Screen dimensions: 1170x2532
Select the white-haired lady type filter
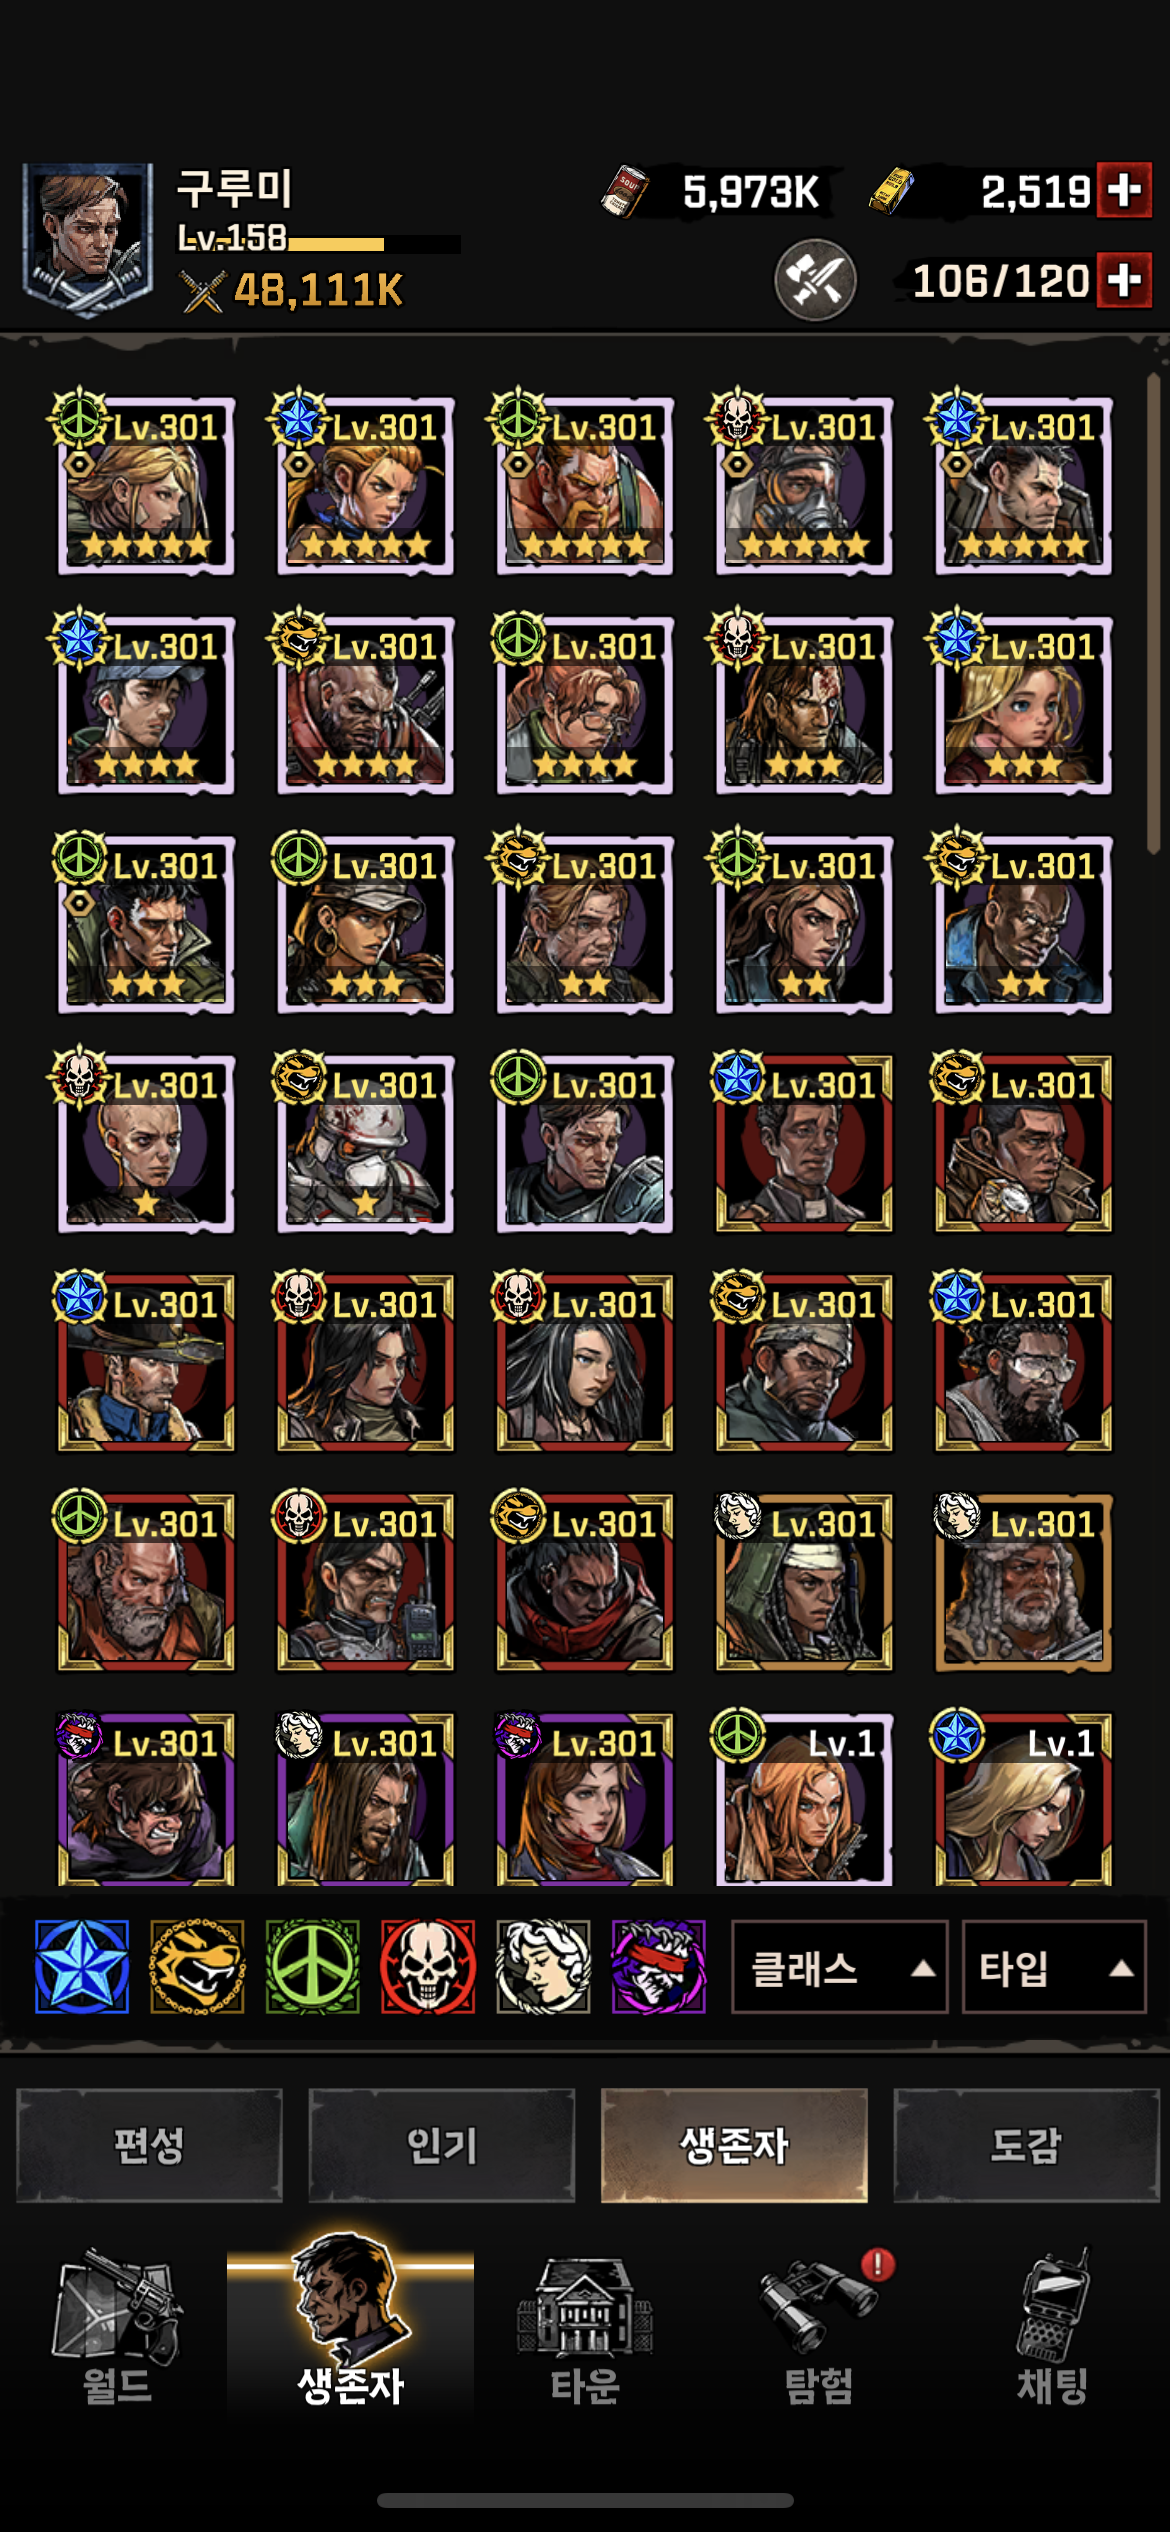(543, 1966)
